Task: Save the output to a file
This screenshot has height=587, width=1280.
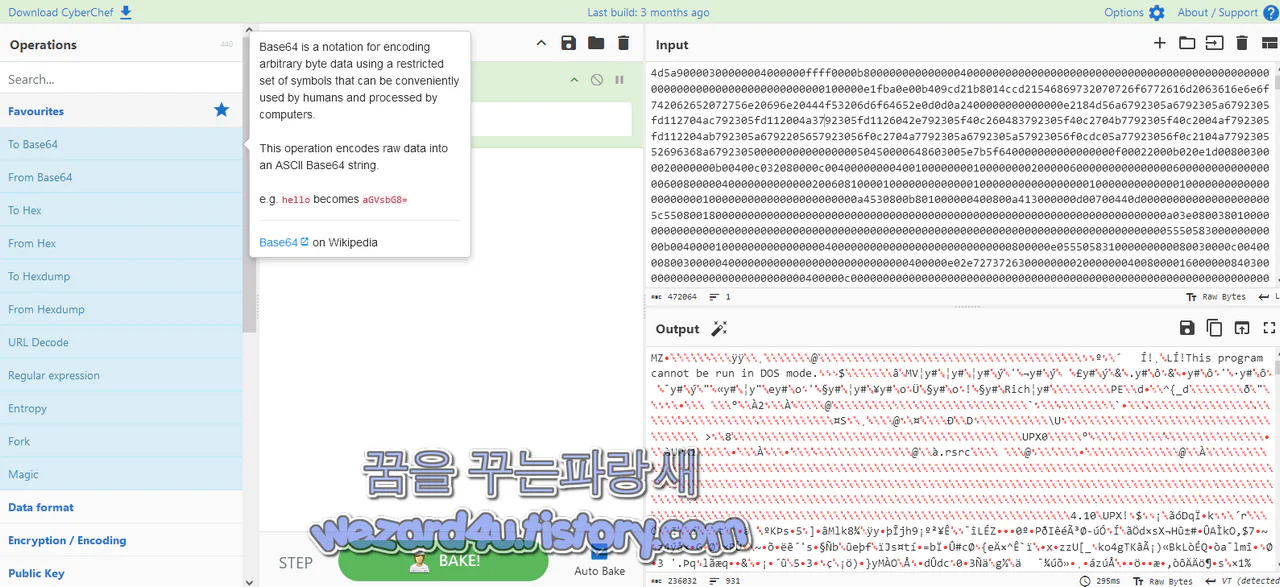Action: (1187, 328)
